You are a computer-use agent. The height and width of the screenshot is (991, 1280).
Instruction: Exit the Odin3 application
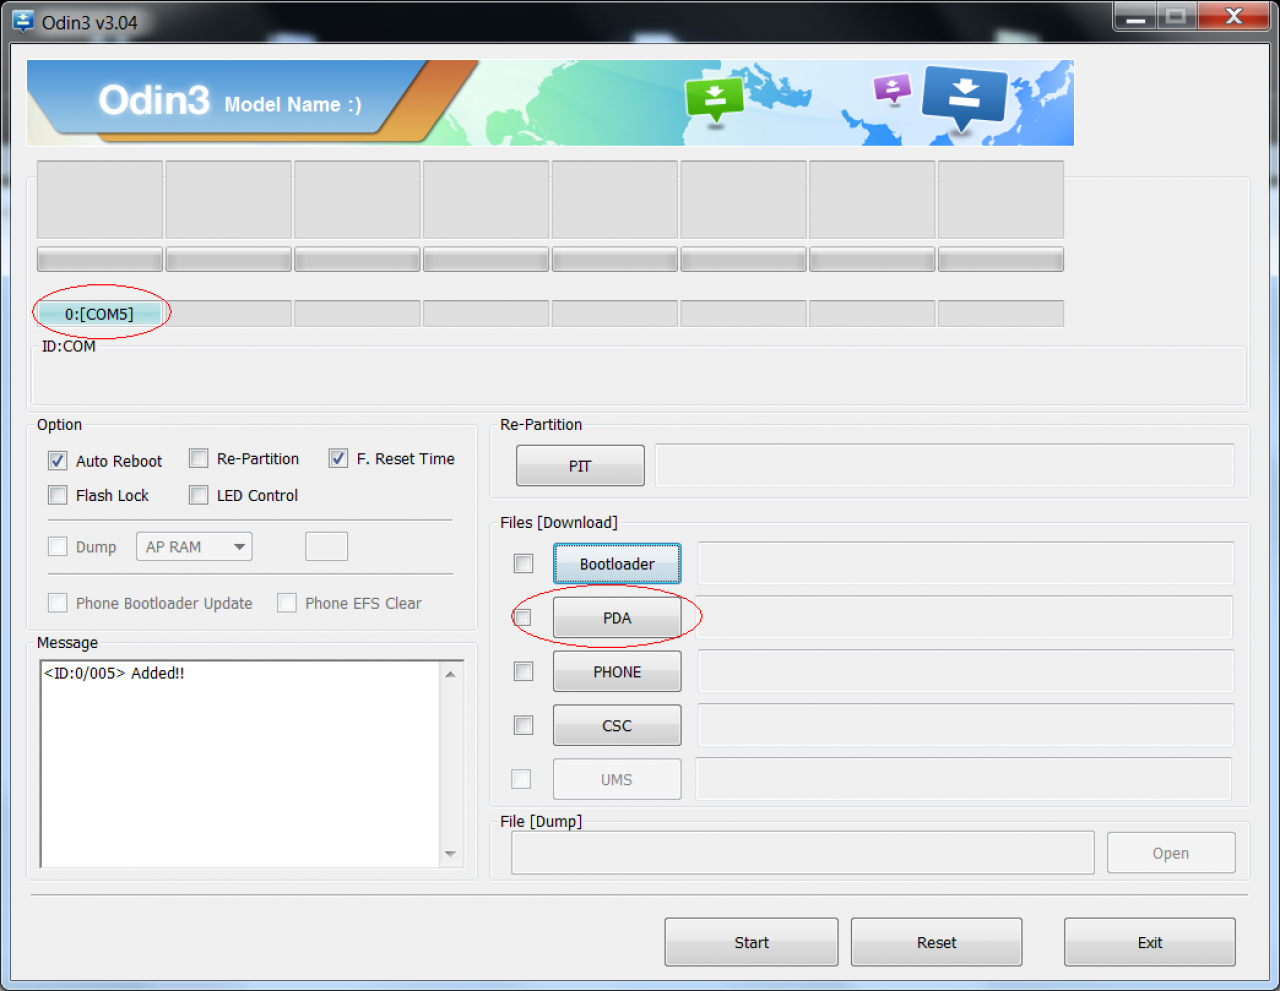pyautogui.click(x=1150, y=942)
